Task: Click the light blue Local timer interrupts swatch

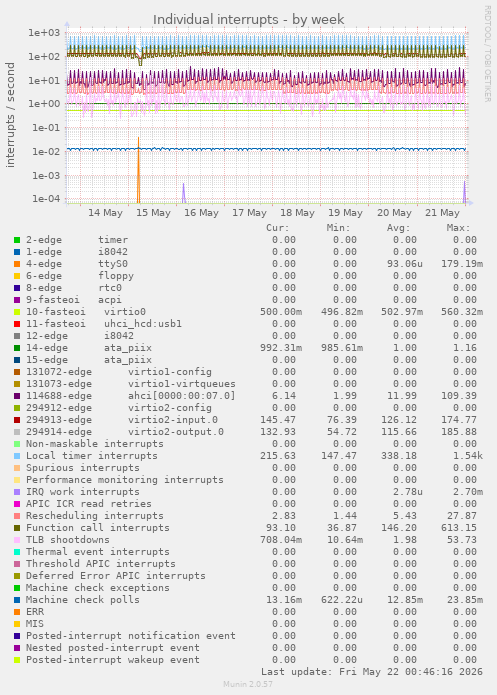Action: point(17,456)
